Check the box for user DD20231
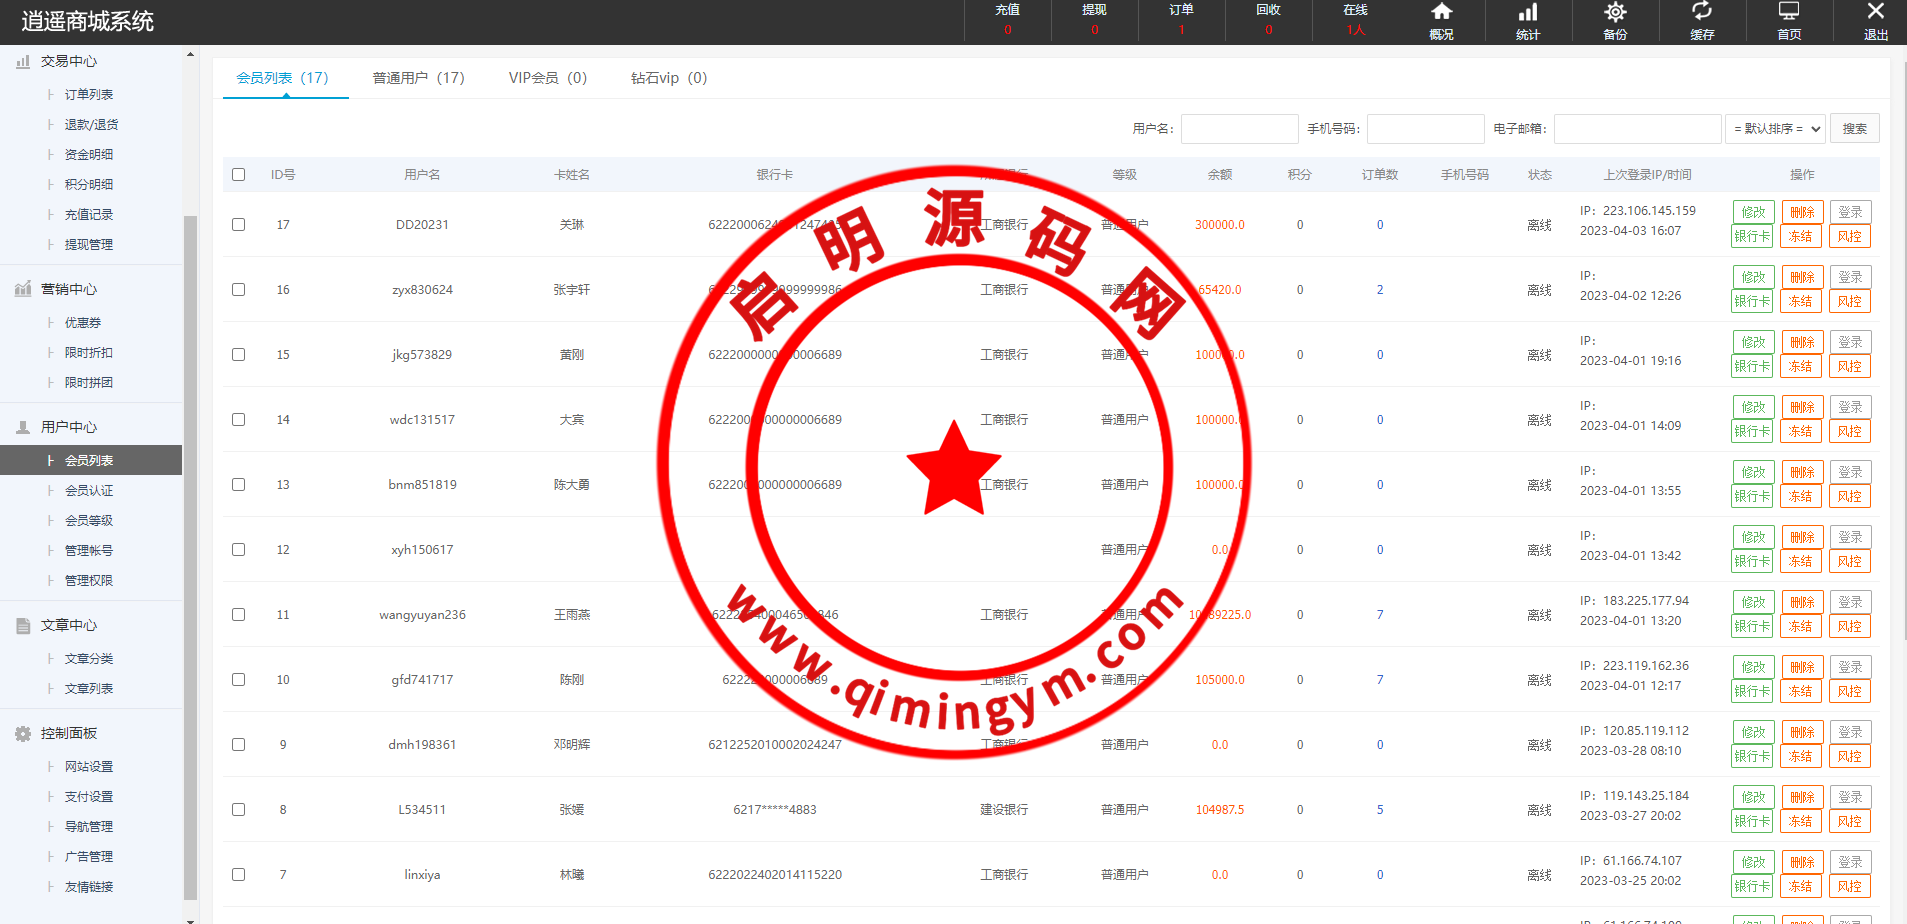The height and width of the screenshot is (924, 1907). coord(238,224)
